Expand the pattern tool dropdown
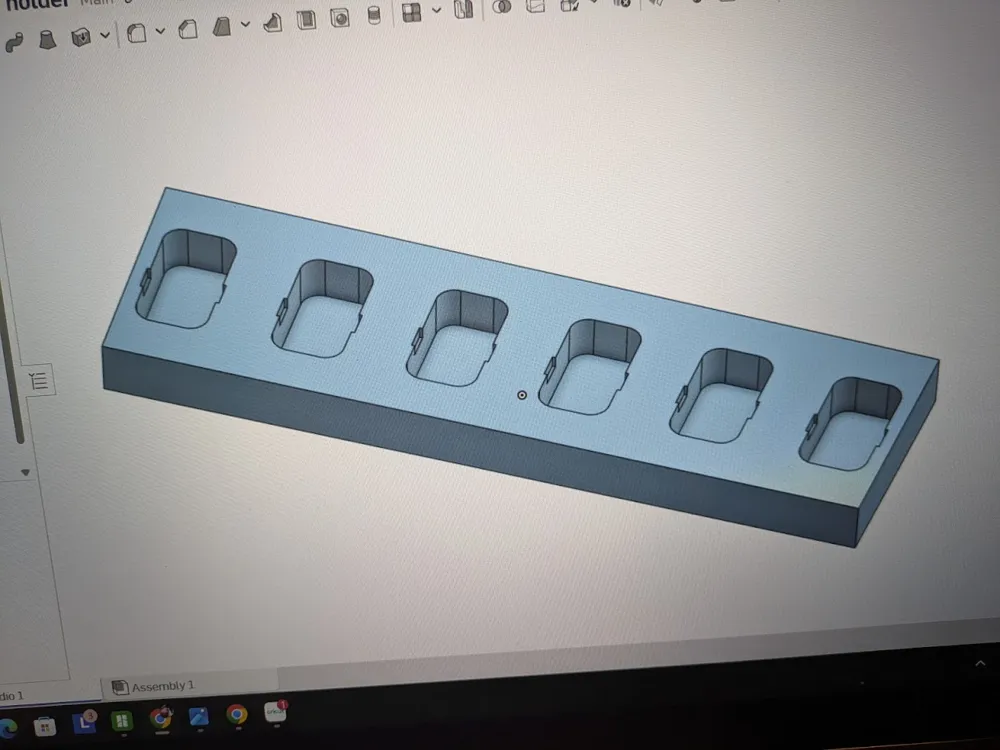Screen dimensions: 1000x750 (x=436, y=10)
